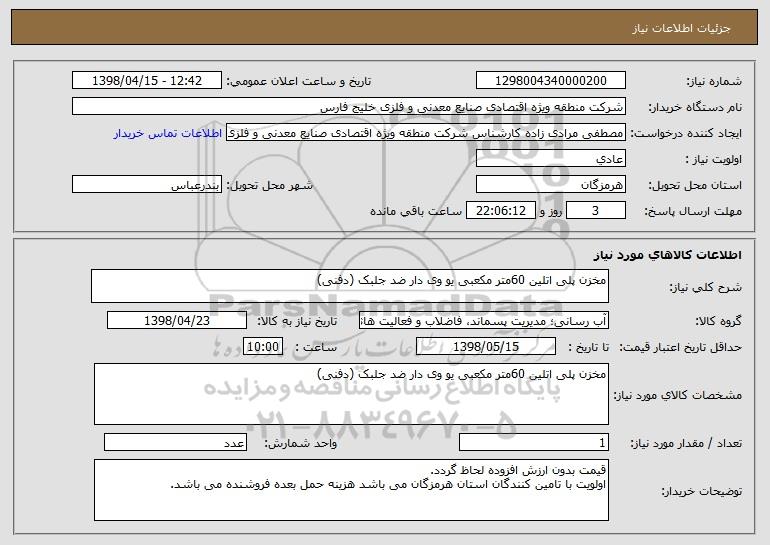Click the buyer organization name field

click(349, 106)
